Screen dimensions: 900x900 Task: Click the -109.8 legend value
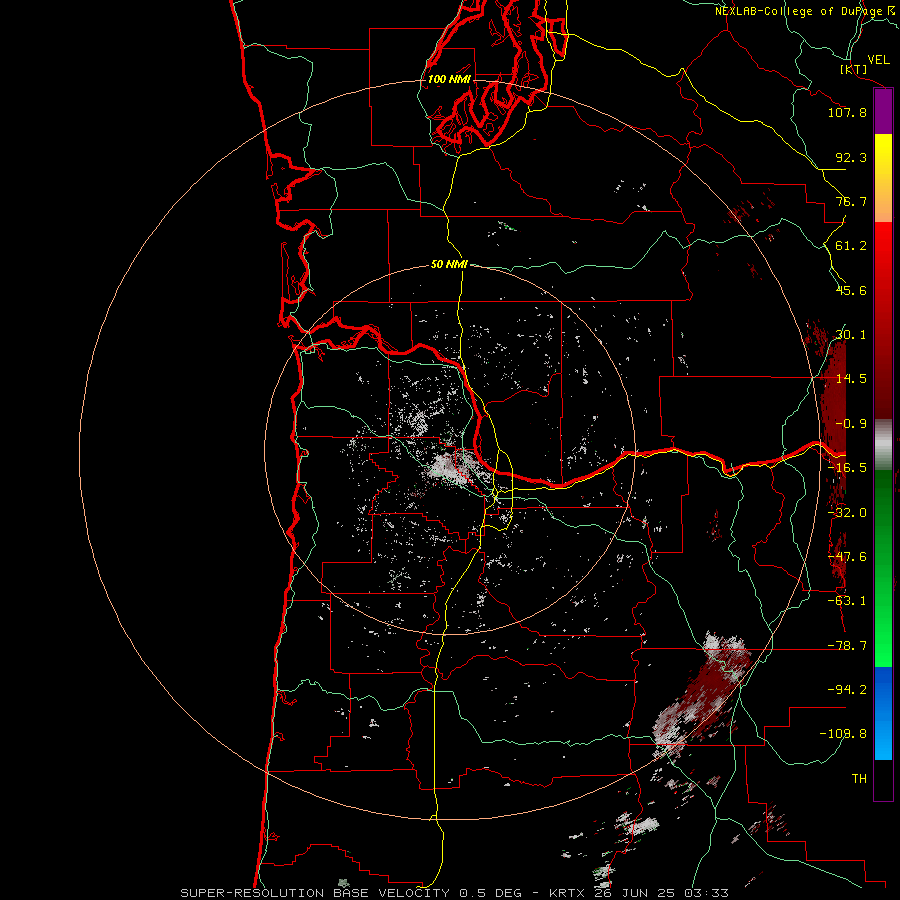843,734
